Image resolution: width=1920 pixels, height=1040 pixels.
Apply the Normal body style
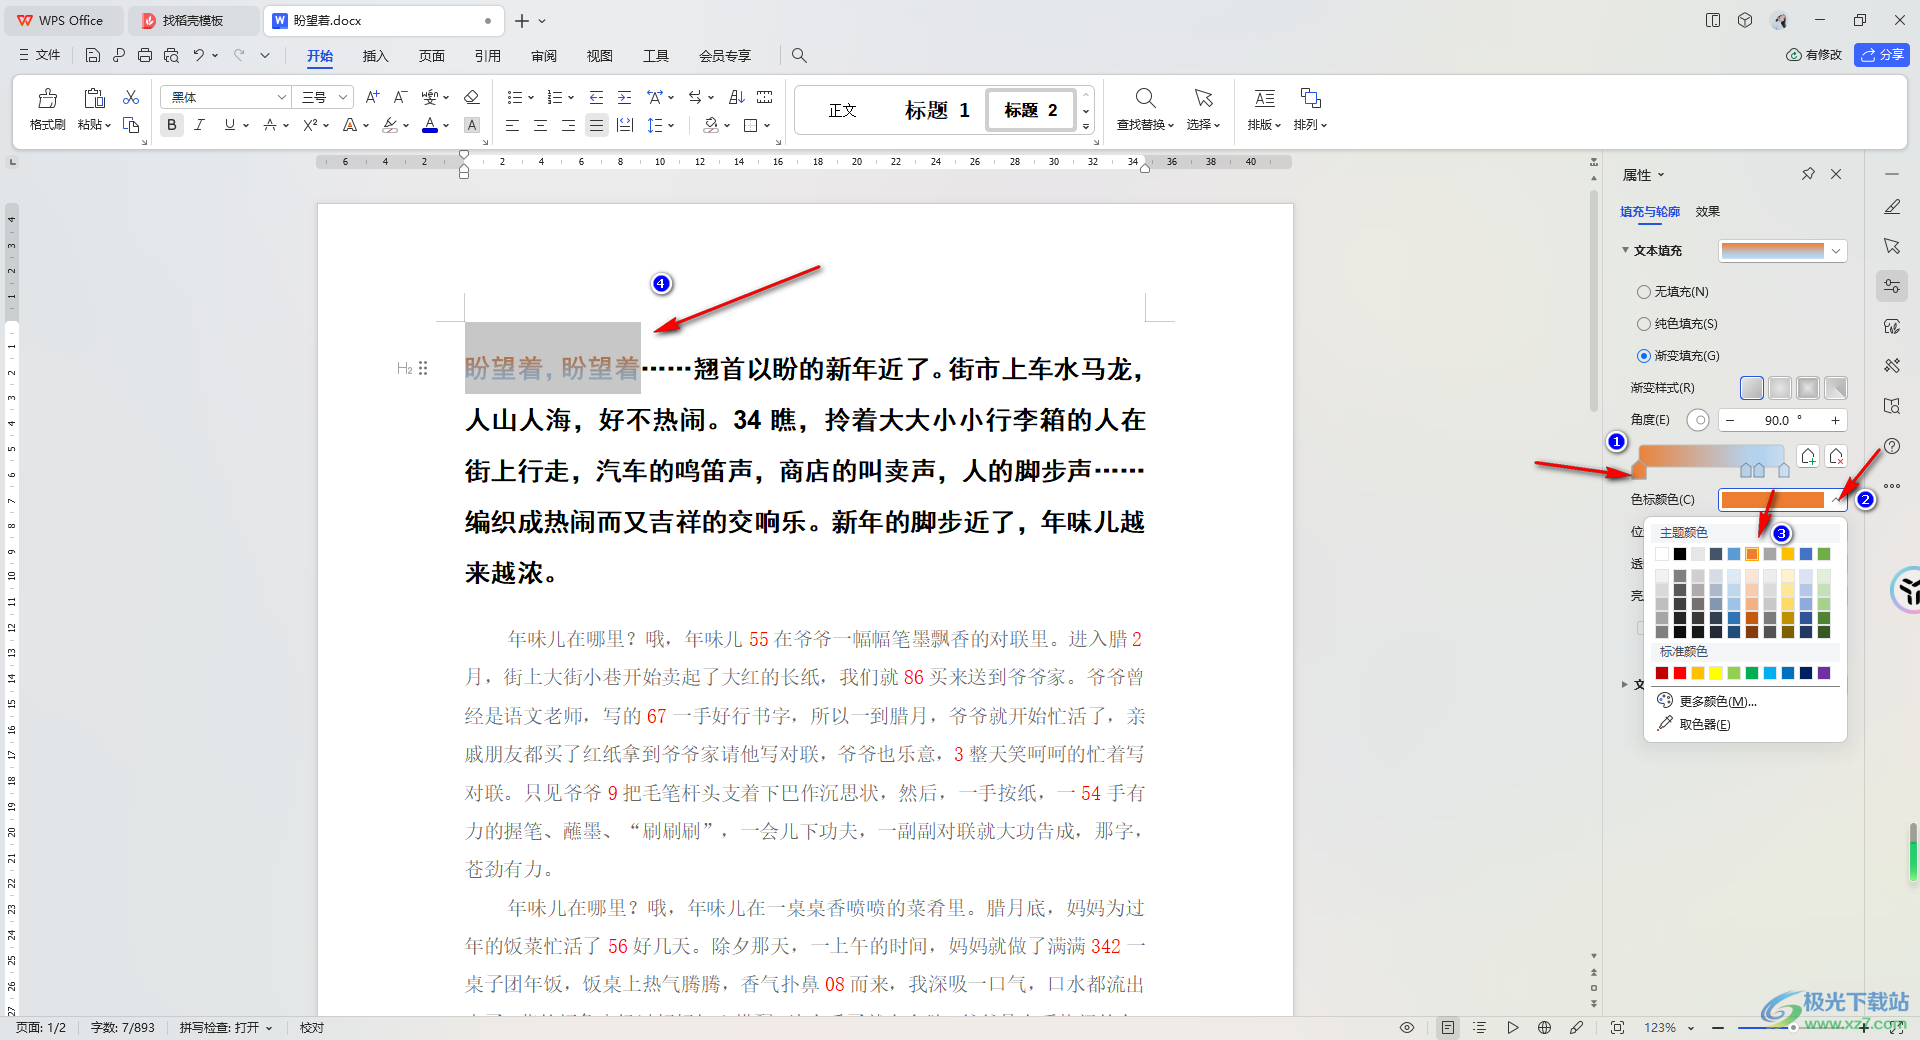click(842, 110)
